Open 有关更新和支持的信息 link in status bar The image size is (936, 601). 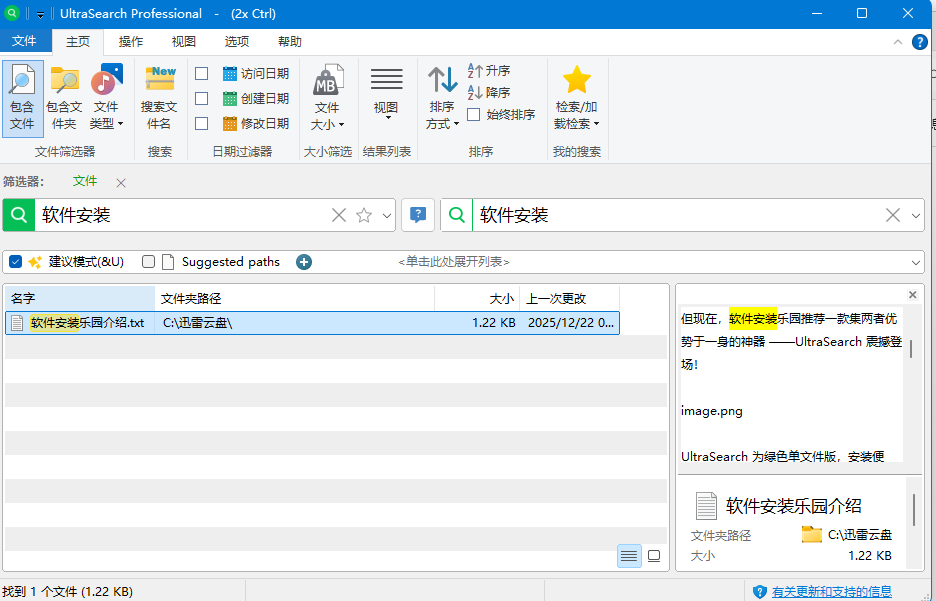831,591
